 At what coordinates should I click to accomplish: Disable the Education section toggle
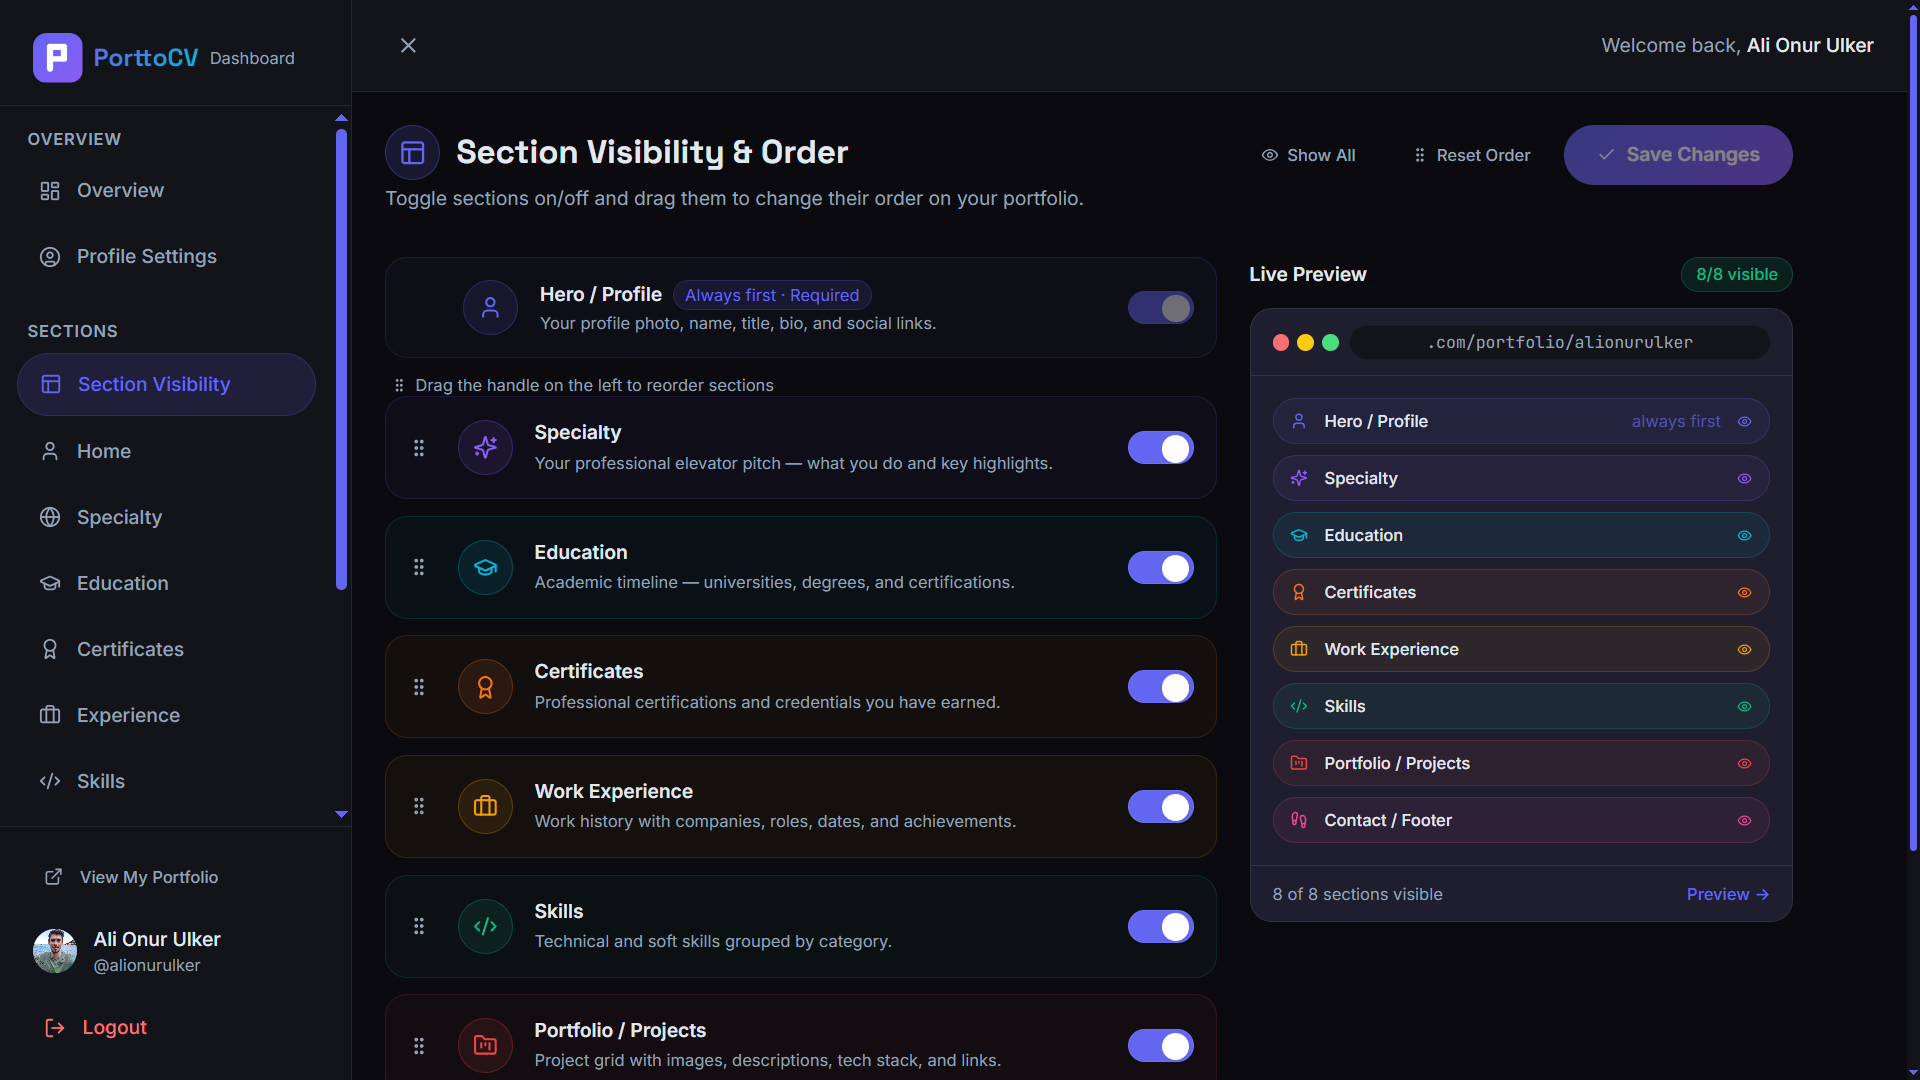[x=1160, y=567]
